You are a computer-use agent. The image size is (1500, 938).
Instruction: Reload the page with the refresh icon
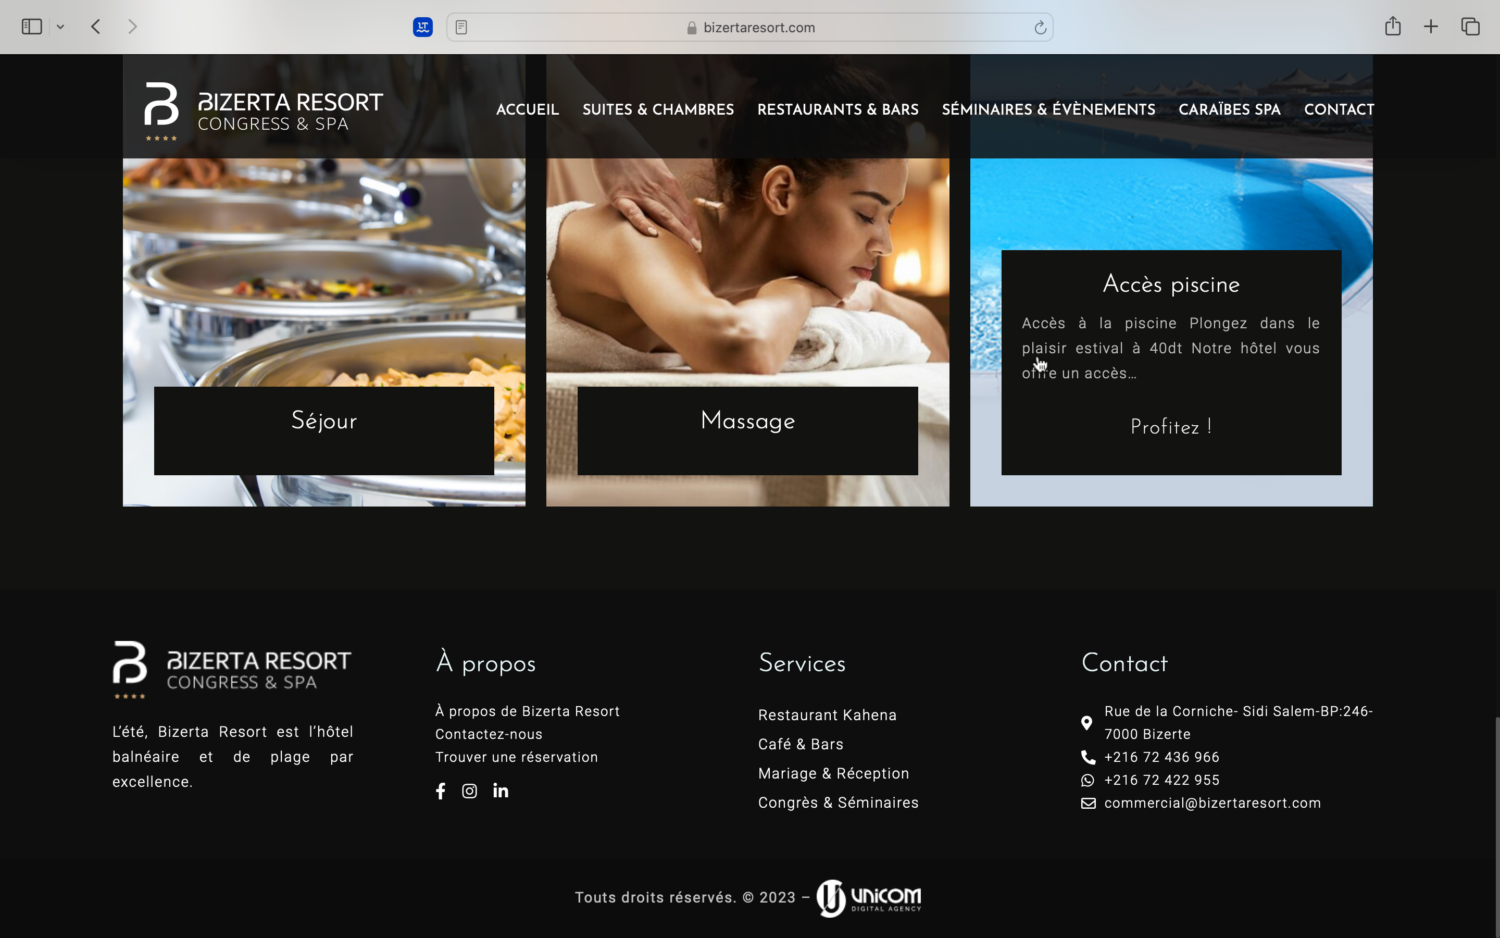coord(1040,28)
